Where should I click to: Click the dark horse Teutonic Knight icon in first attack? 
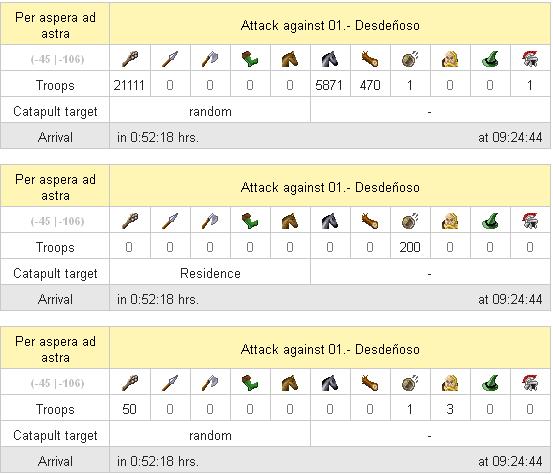330,59
